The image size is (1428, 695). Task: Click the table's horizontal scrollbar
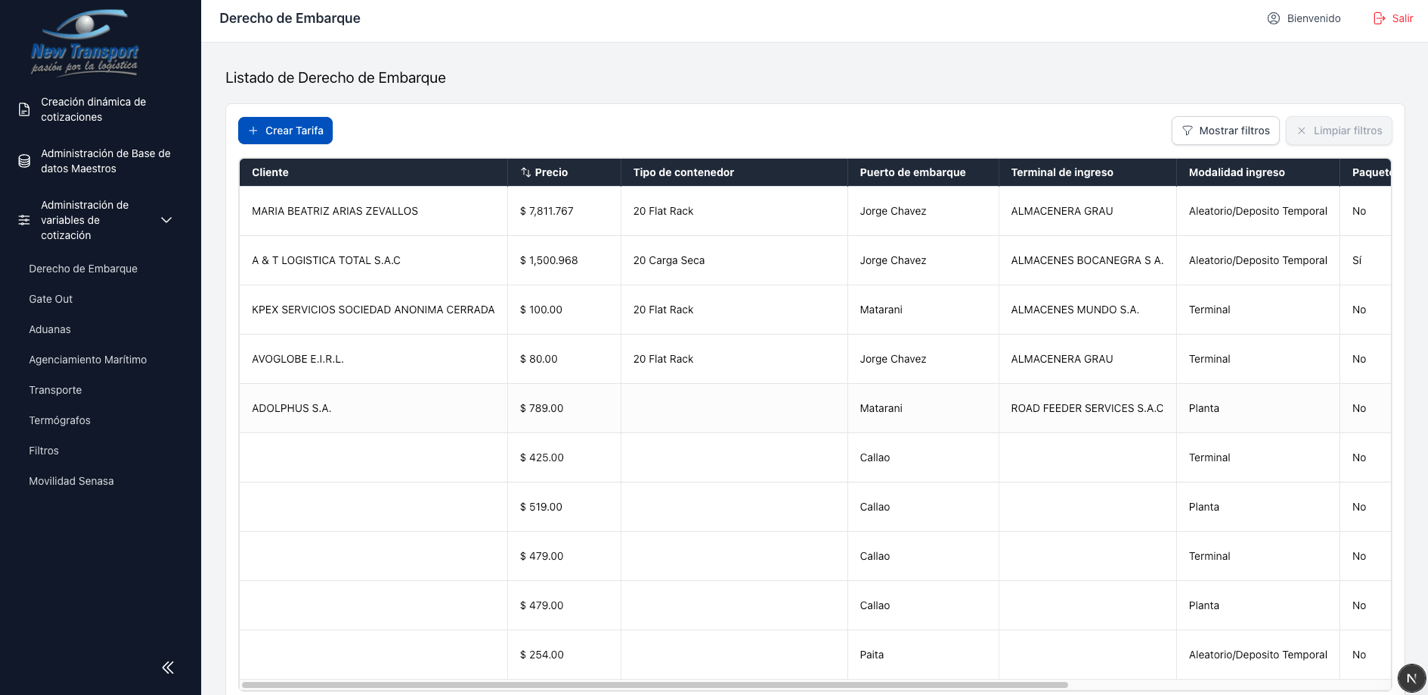(655, 685)
